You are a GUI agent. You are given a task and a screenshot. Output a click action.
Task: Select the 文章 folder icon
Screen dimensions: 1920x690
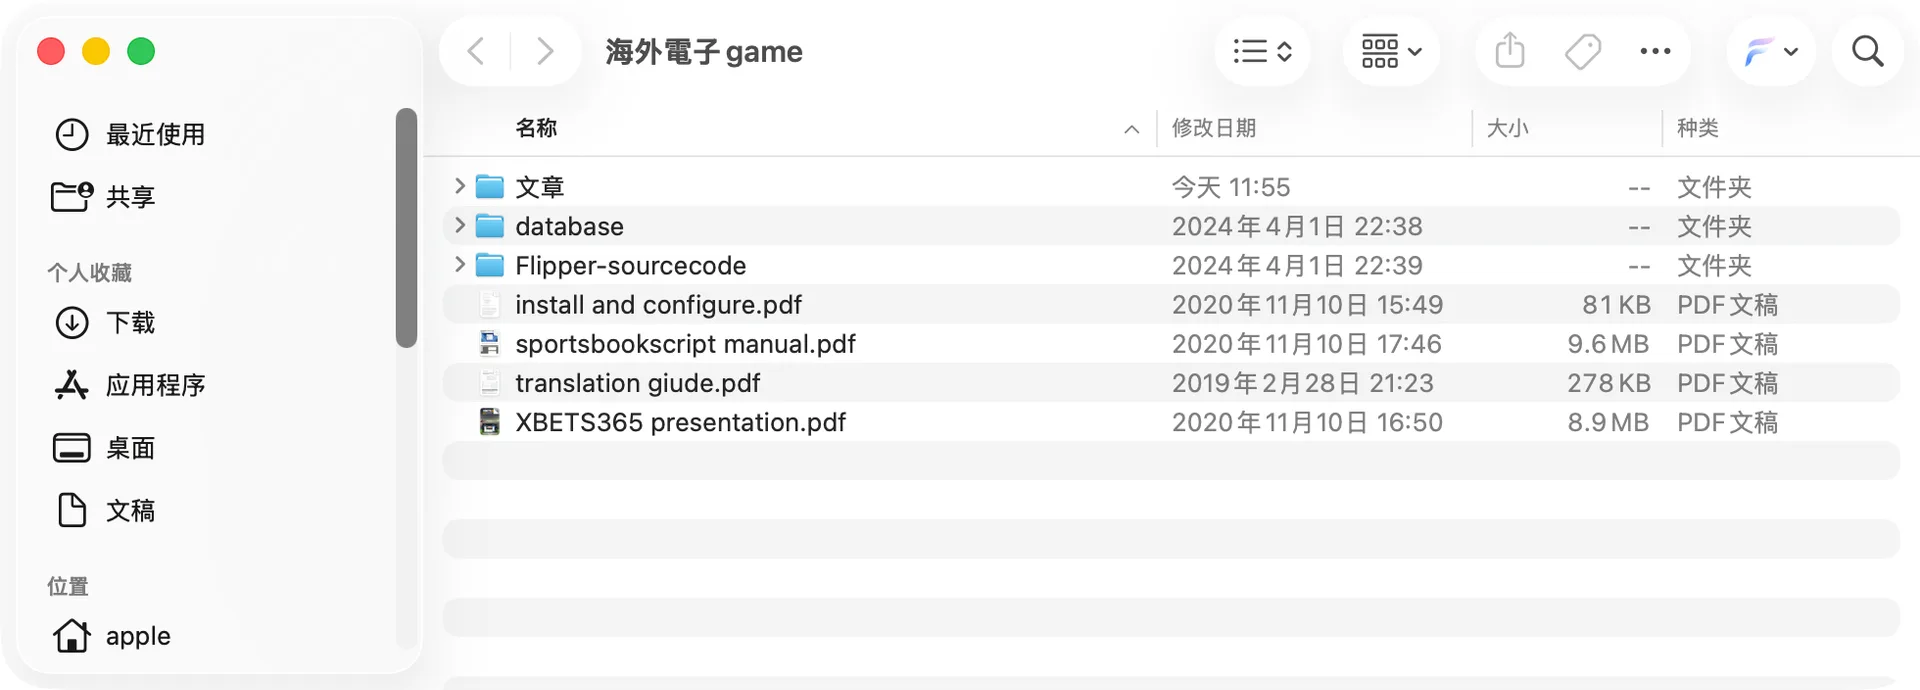click(490, 187)
